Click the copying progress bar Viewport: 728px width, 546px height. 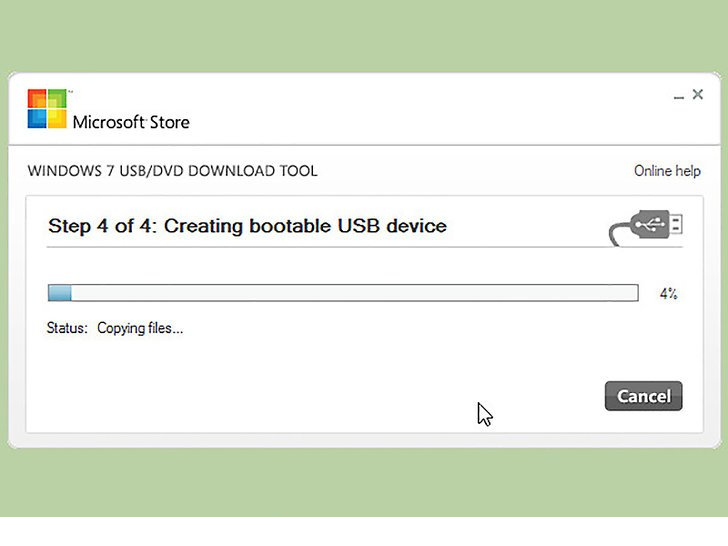(x=343, y=293)
